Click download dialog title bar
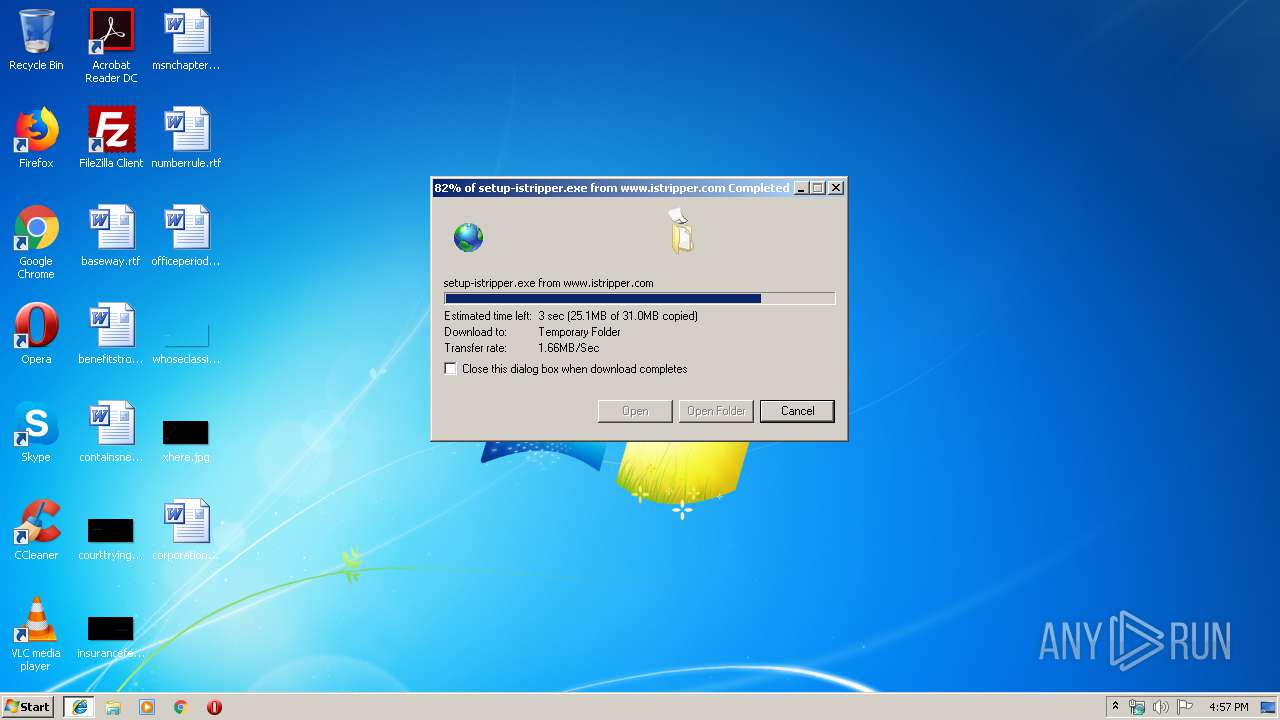 tap(612, 188)
